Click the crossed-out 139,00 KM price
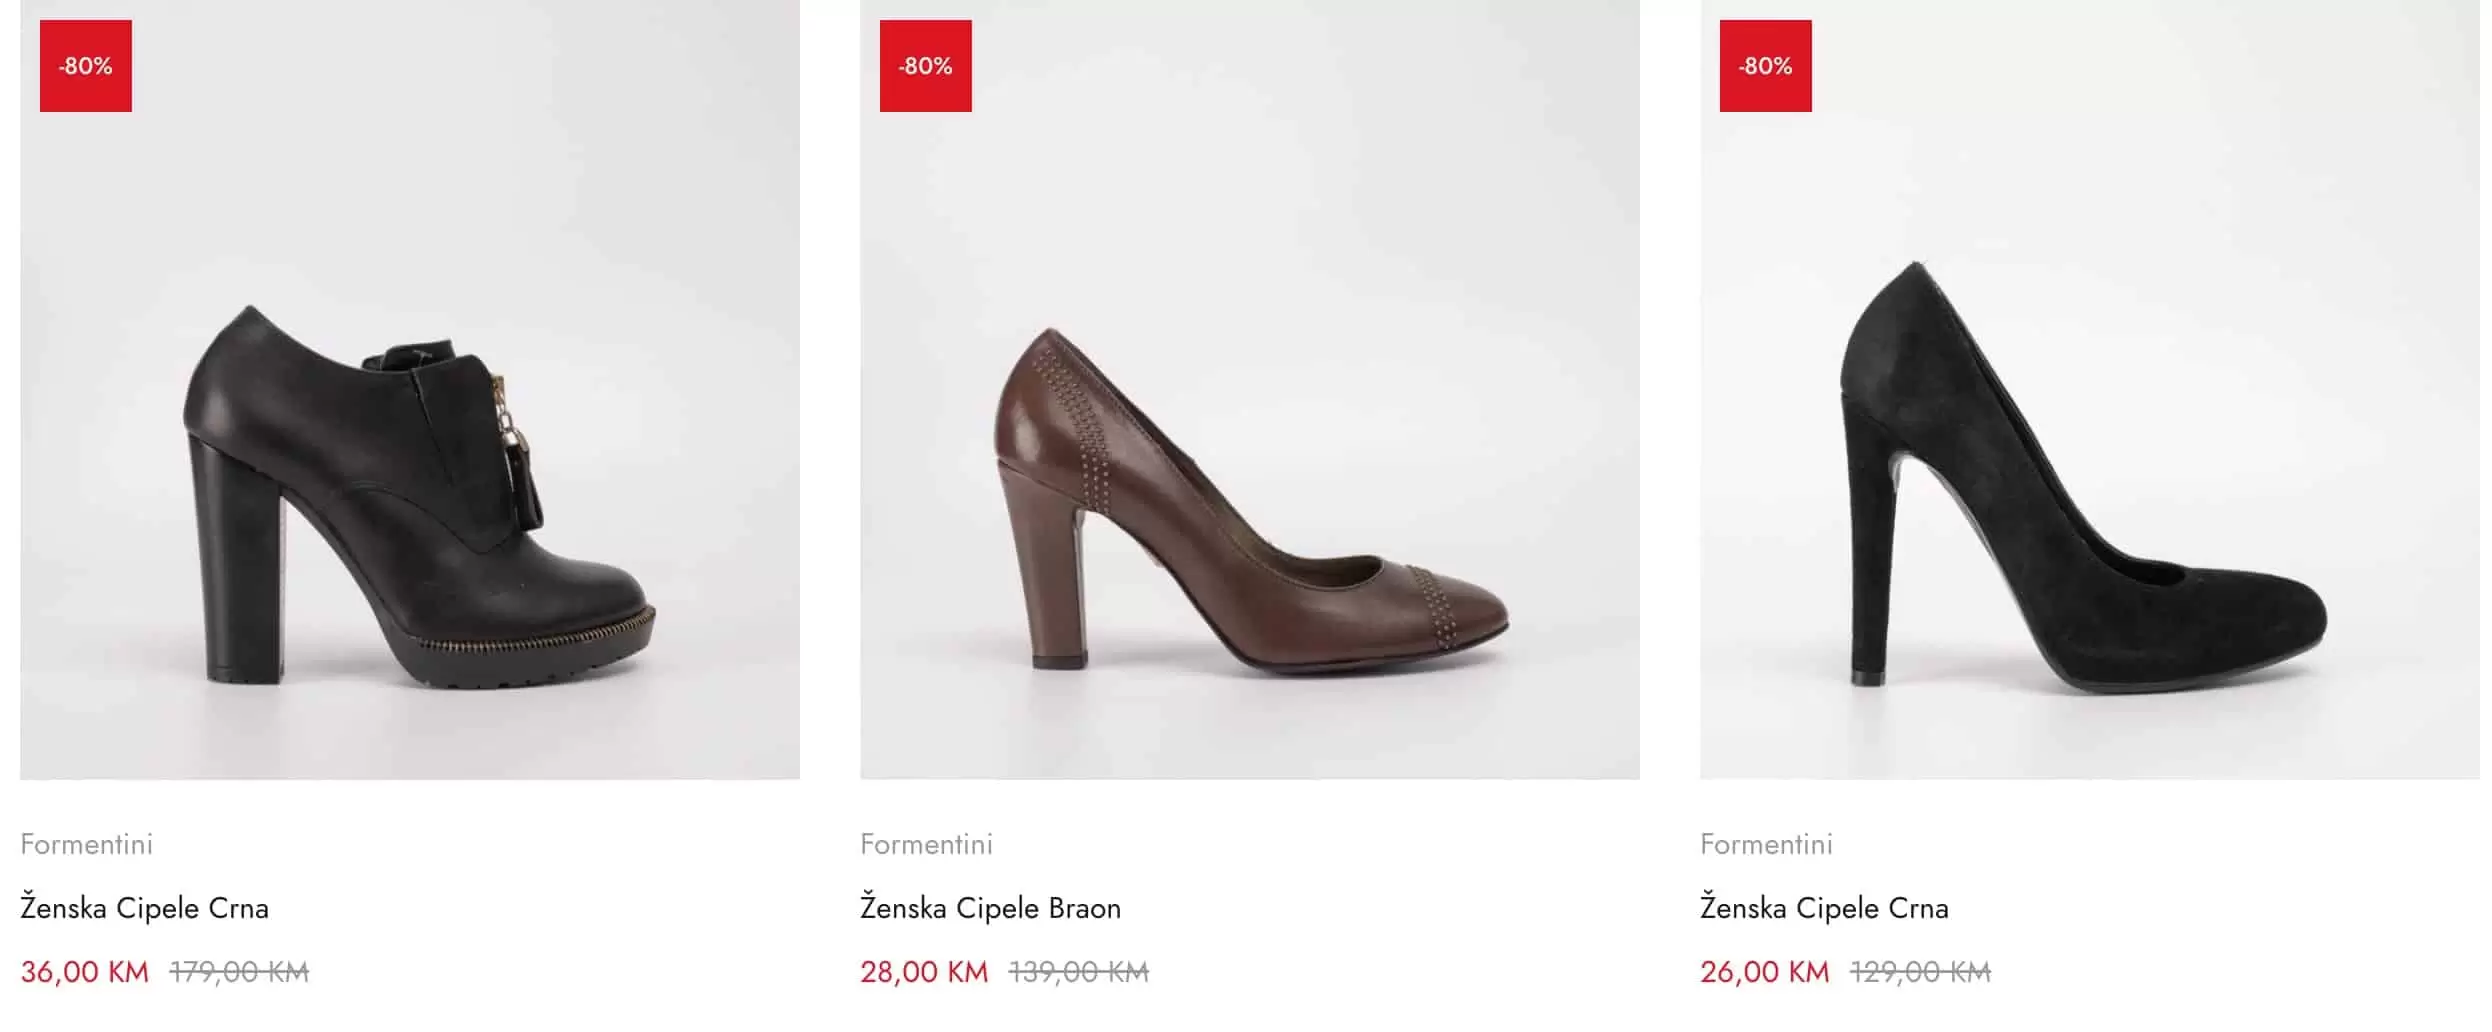 (x=1079, y=972)
